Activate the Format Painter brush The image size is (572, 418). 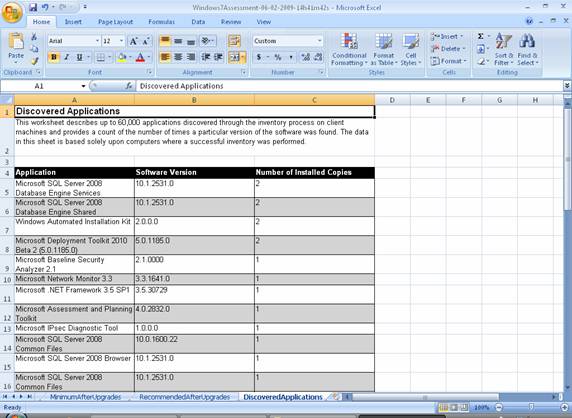[34, 61]
